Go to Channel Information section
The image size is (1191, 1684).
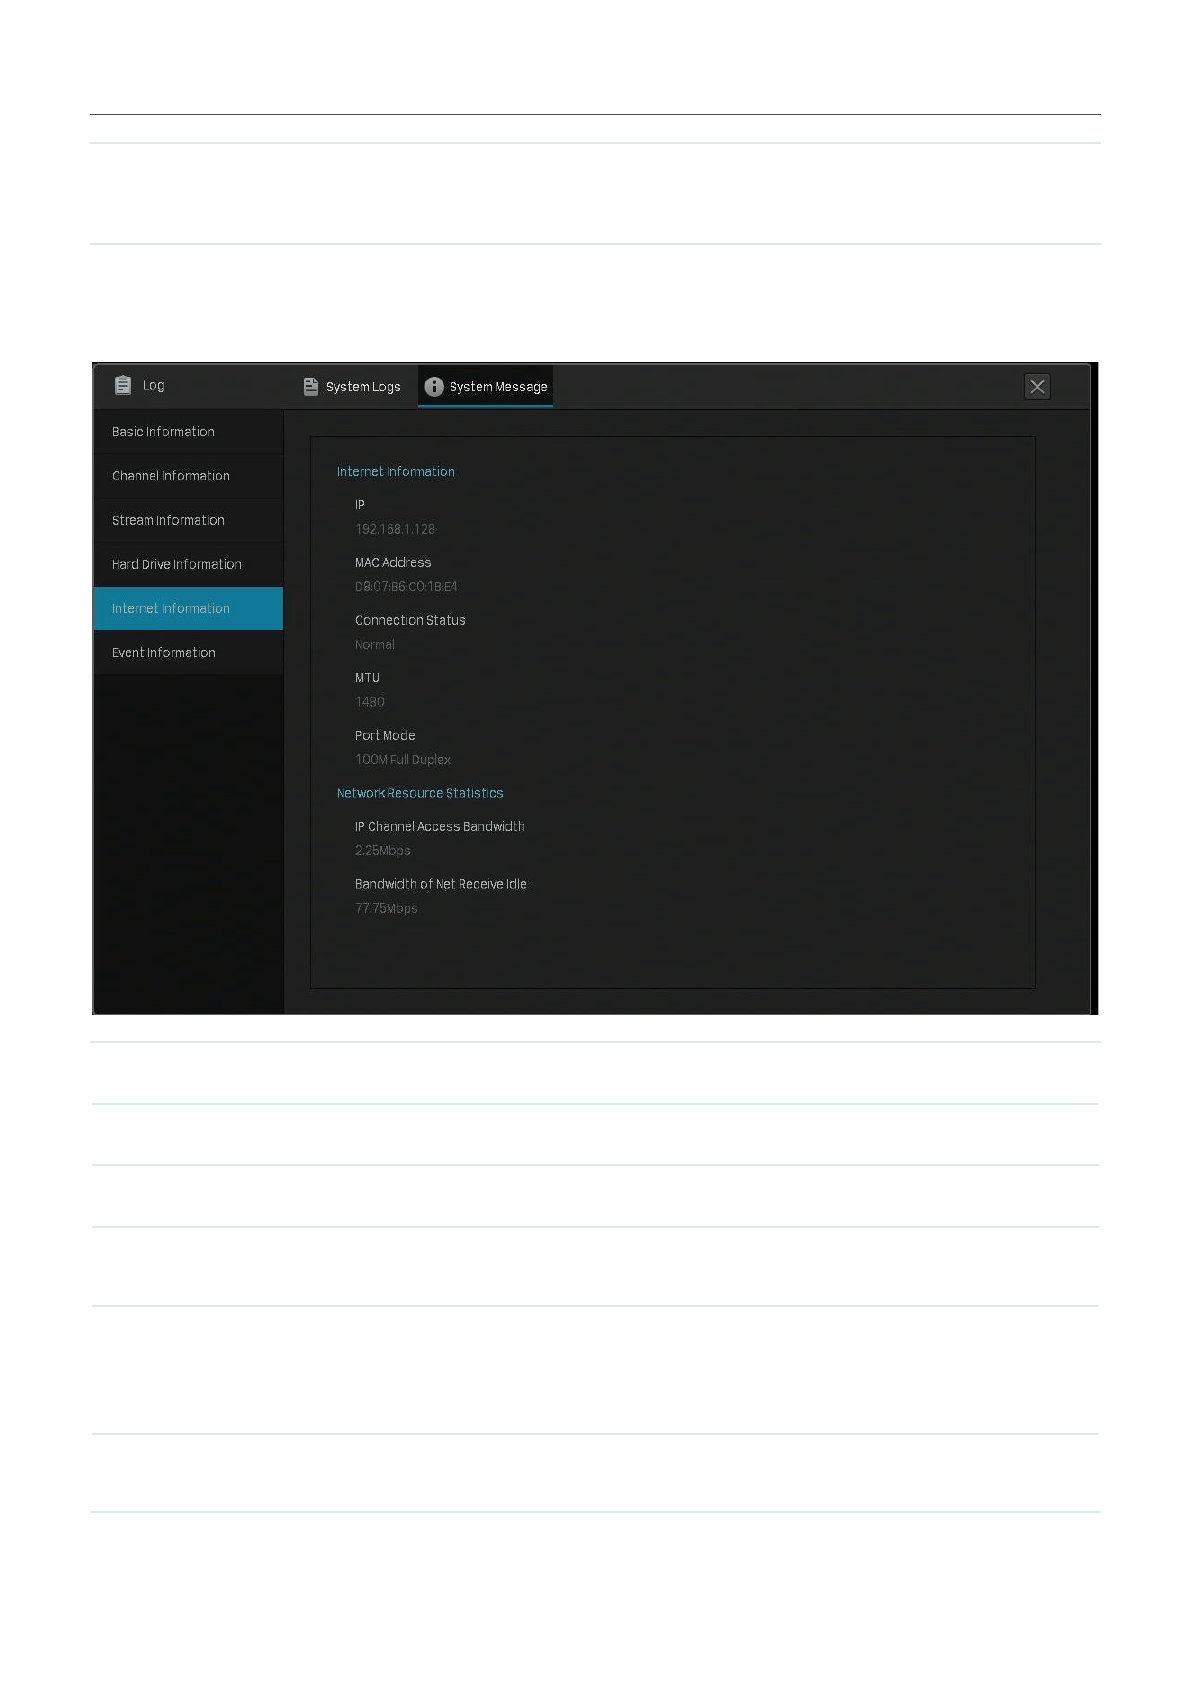tap(170, 476)
